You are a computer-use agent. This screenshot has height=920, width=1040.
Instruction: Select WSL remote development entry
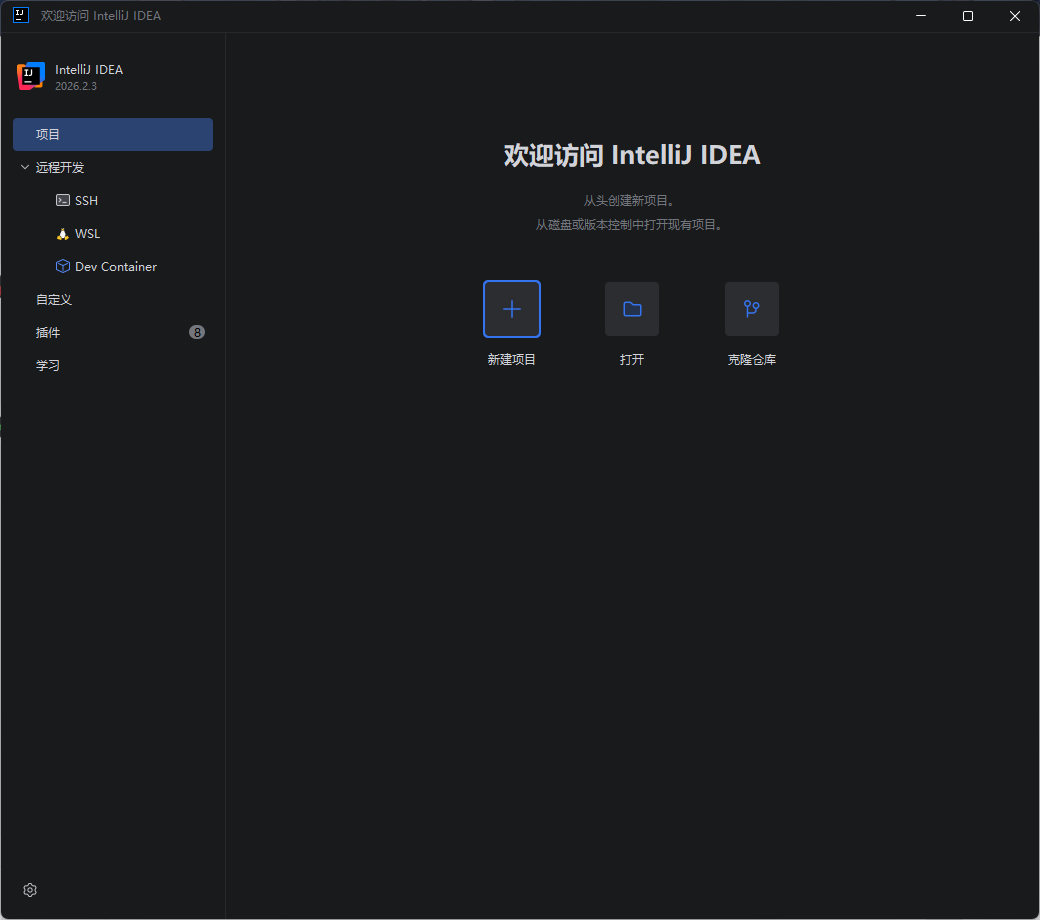pos(113,233)
